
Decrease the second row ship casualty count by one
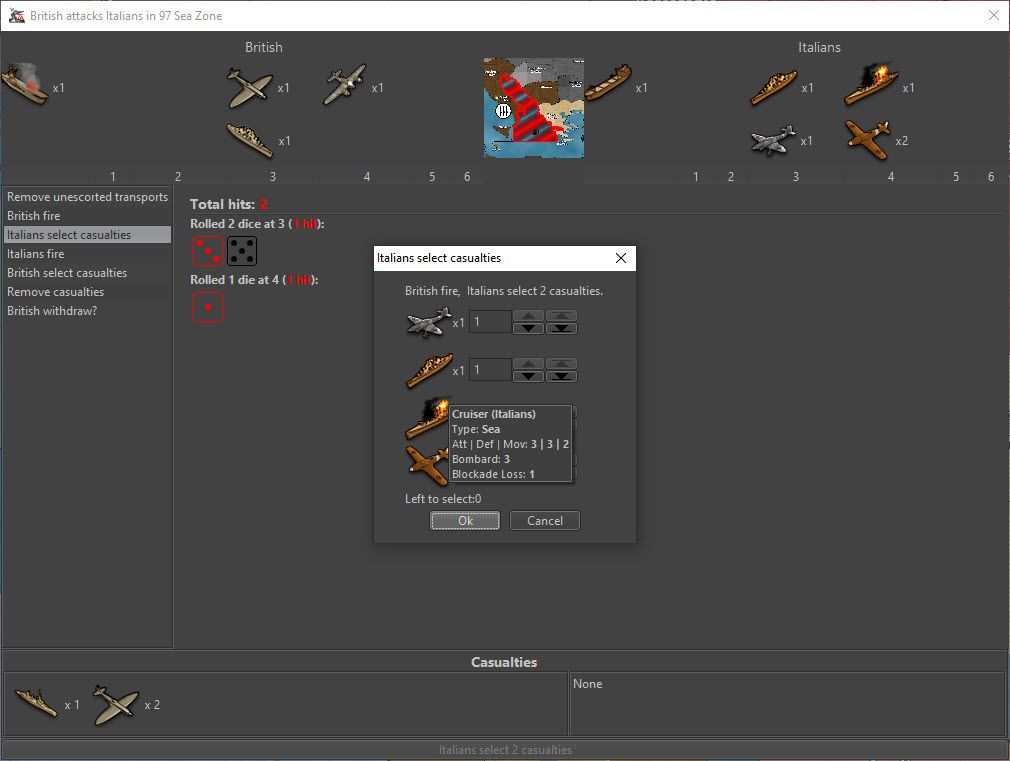pyautogui.click(x=528, y=376)
